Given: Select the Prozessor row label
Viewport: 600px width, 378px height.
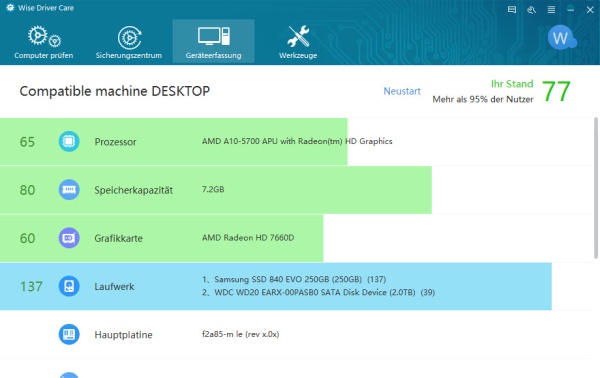Looking at the screenshot, I should pos(115,142).
